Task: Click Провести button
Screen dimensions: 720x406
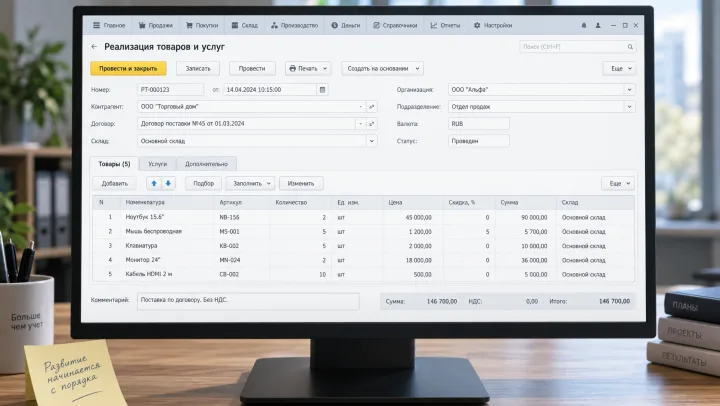Action: click(252, 68)
